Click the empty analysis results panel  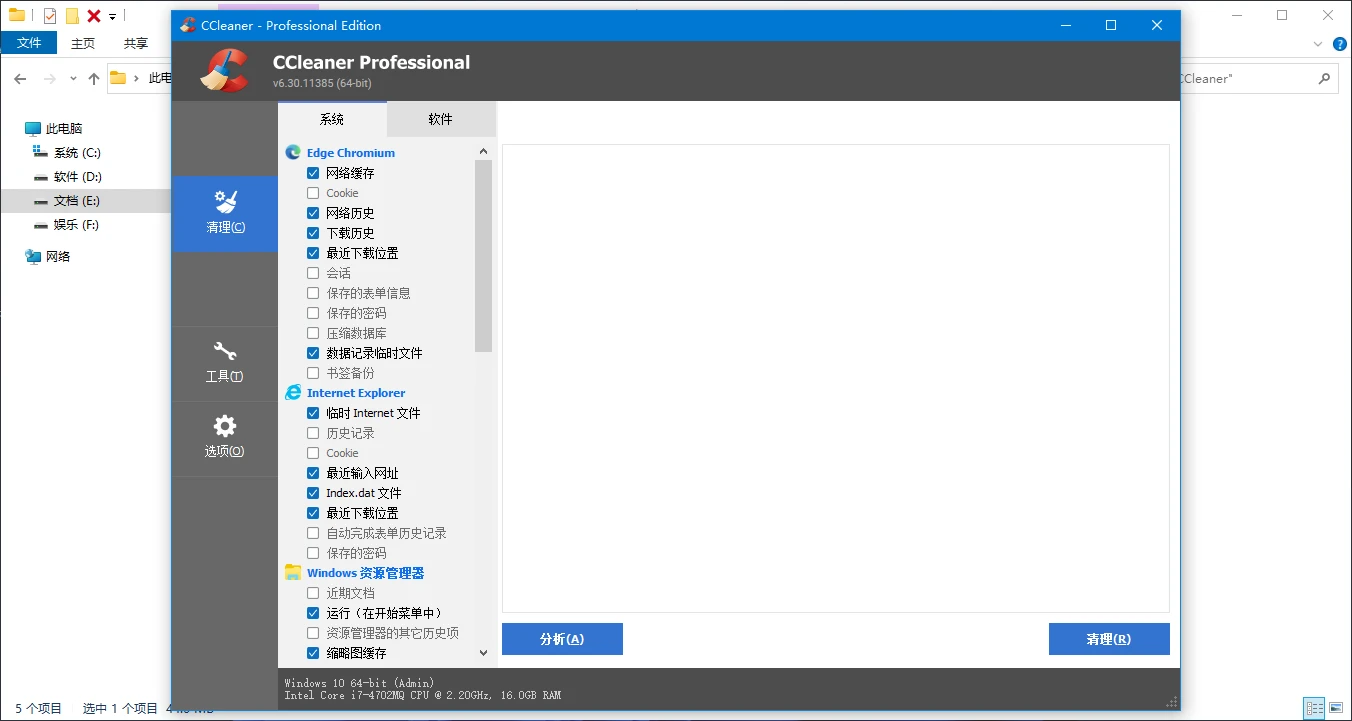pyautogui.click(x=836, y=378)
